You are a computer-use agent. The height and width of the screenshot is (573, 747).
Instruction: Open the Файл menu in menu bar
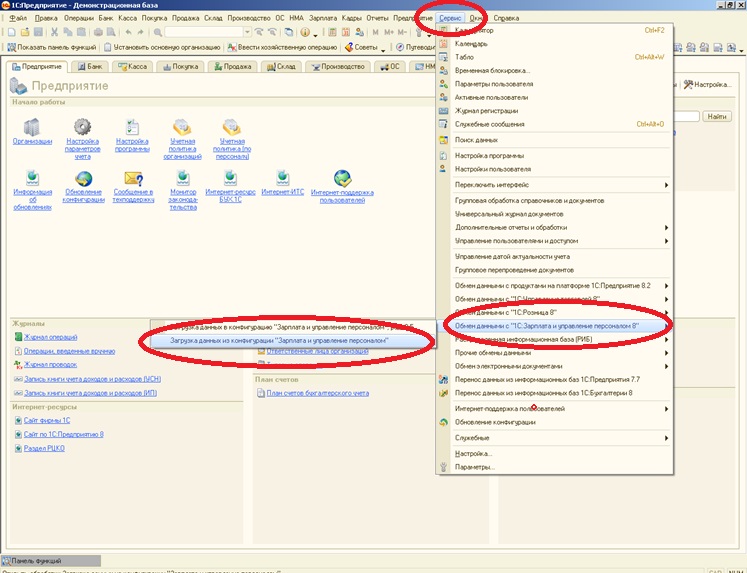coord(18,18)
